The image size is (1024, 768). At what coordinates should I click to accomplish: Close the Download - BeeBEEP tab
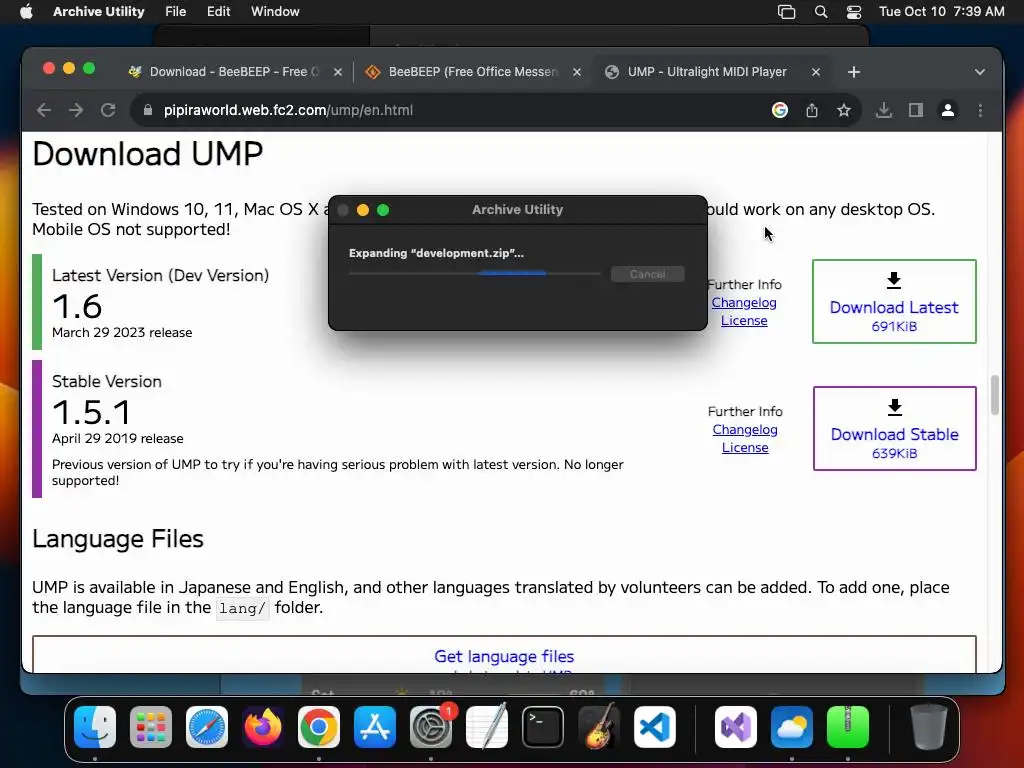coord(338,72)
